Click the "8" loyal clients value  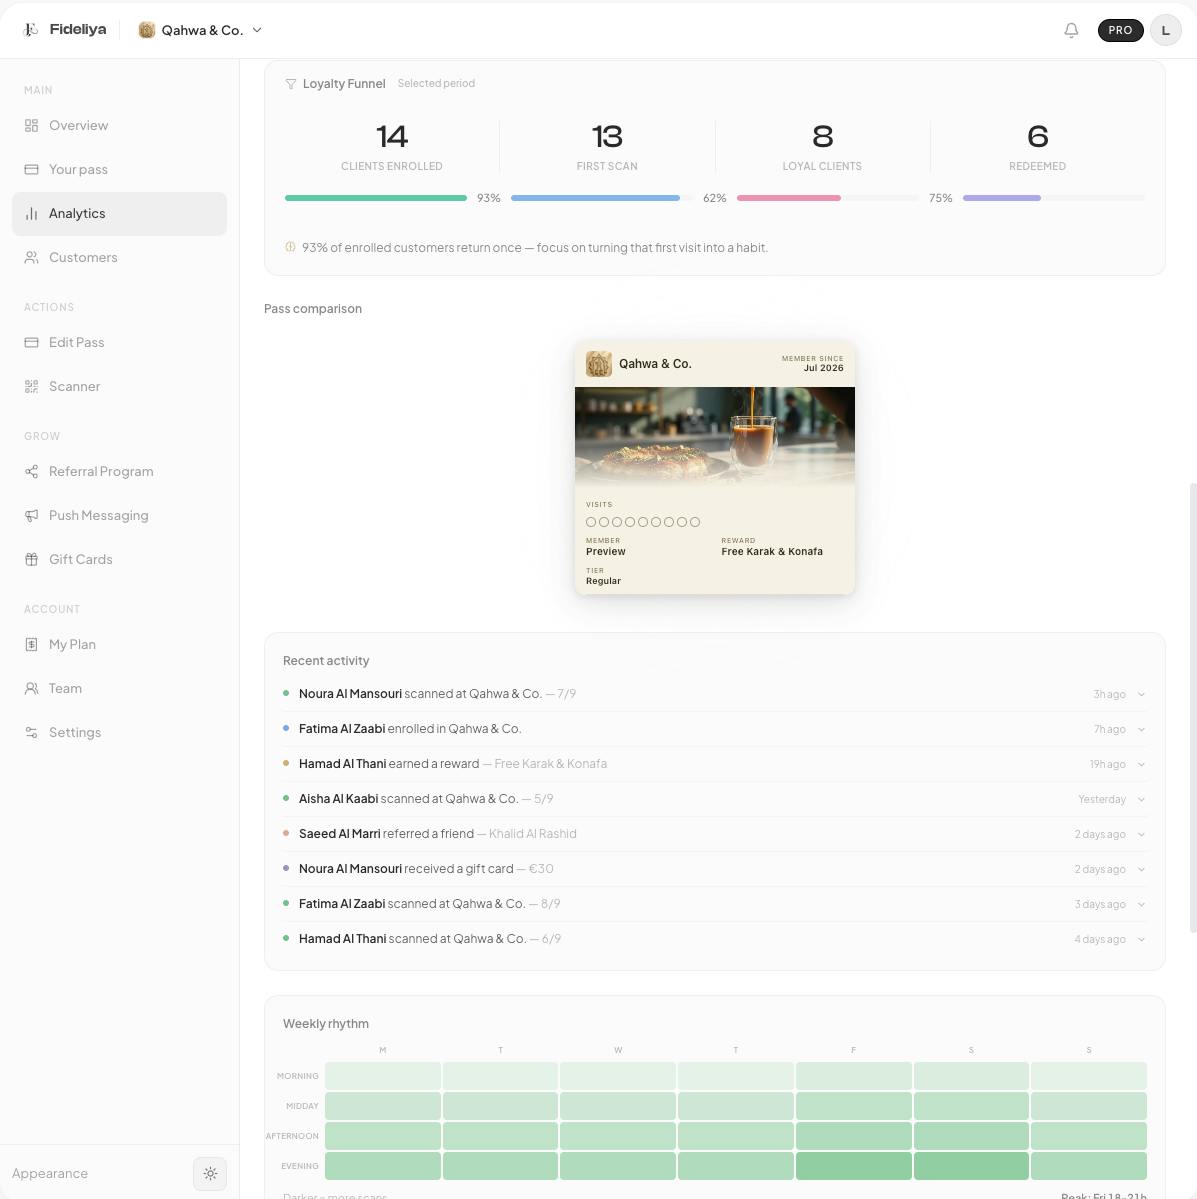pos(822,137)
